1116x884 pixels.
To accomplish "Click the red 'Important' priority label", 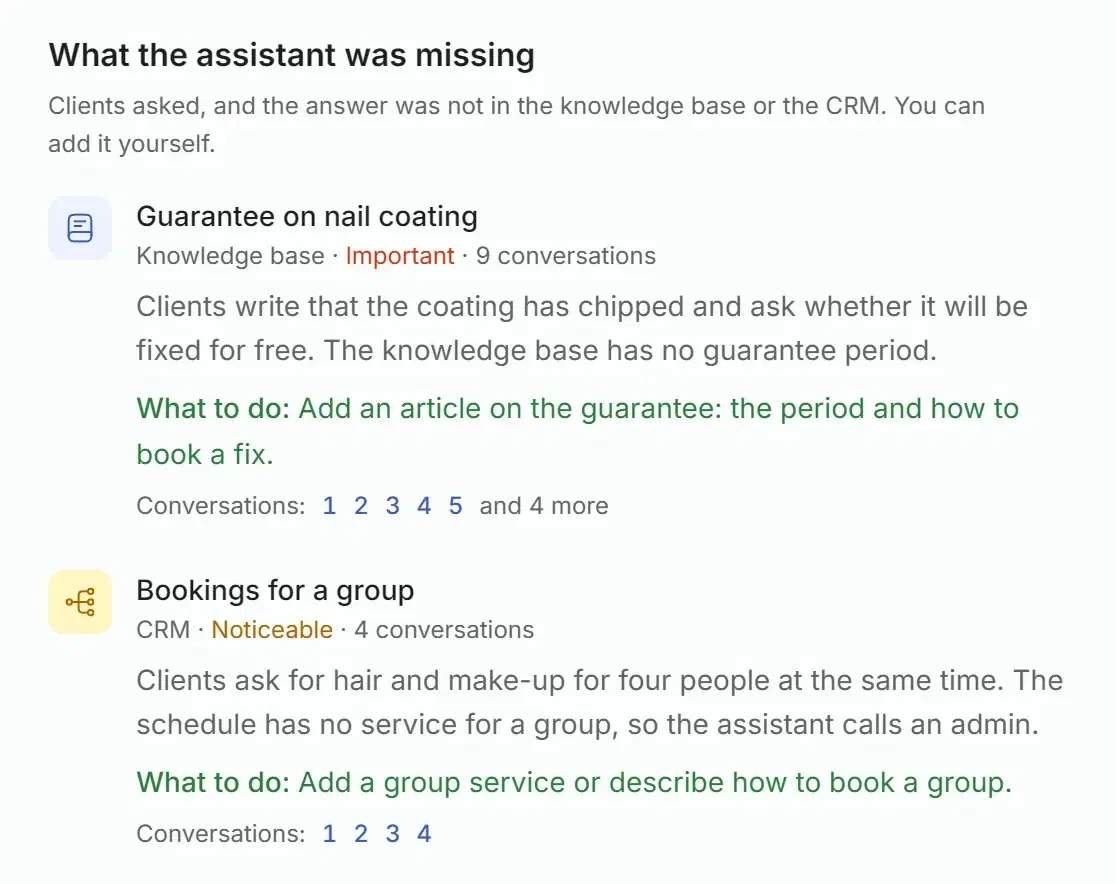I will (400, 256).
